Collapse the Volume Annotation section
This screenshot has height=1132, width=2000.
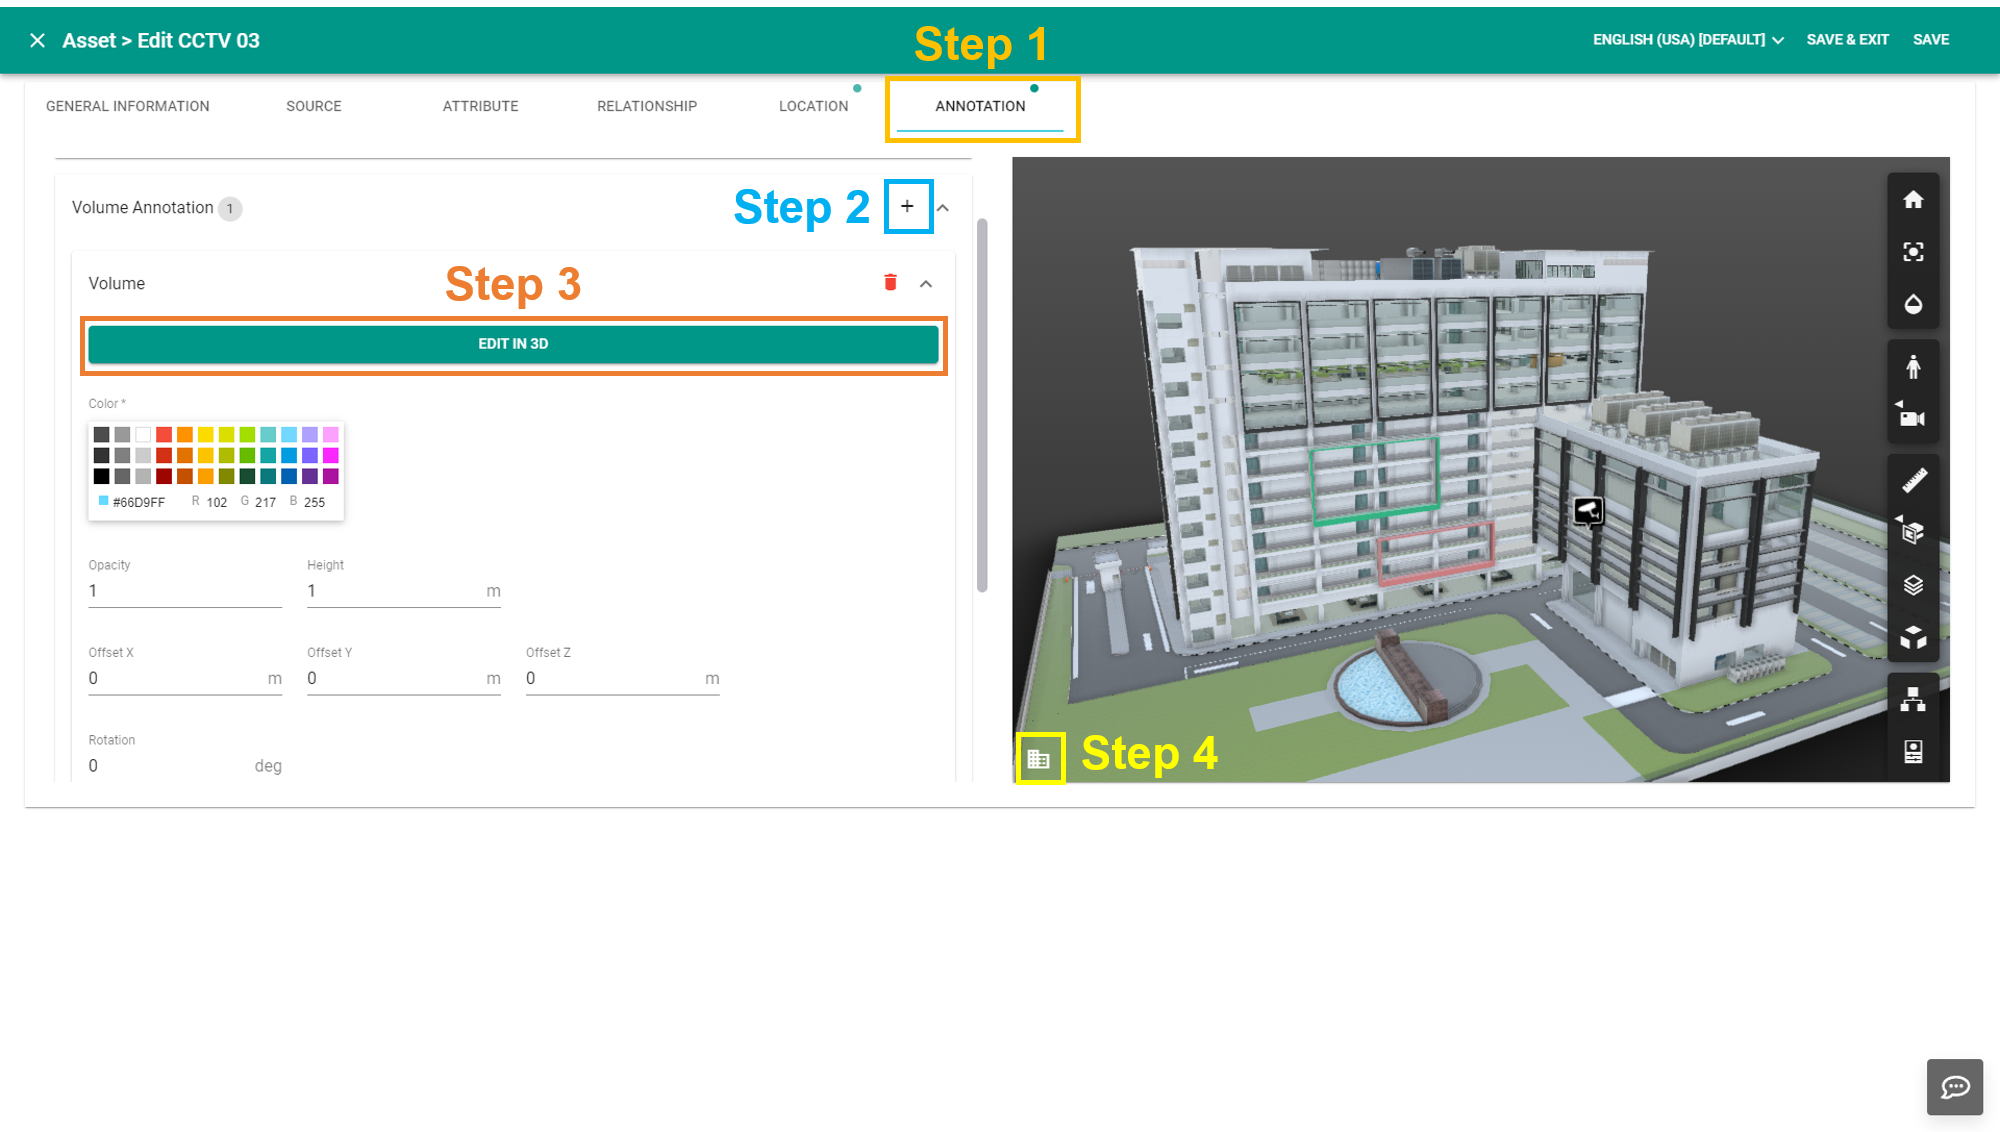pyautogui.click(x=943, y=208)
